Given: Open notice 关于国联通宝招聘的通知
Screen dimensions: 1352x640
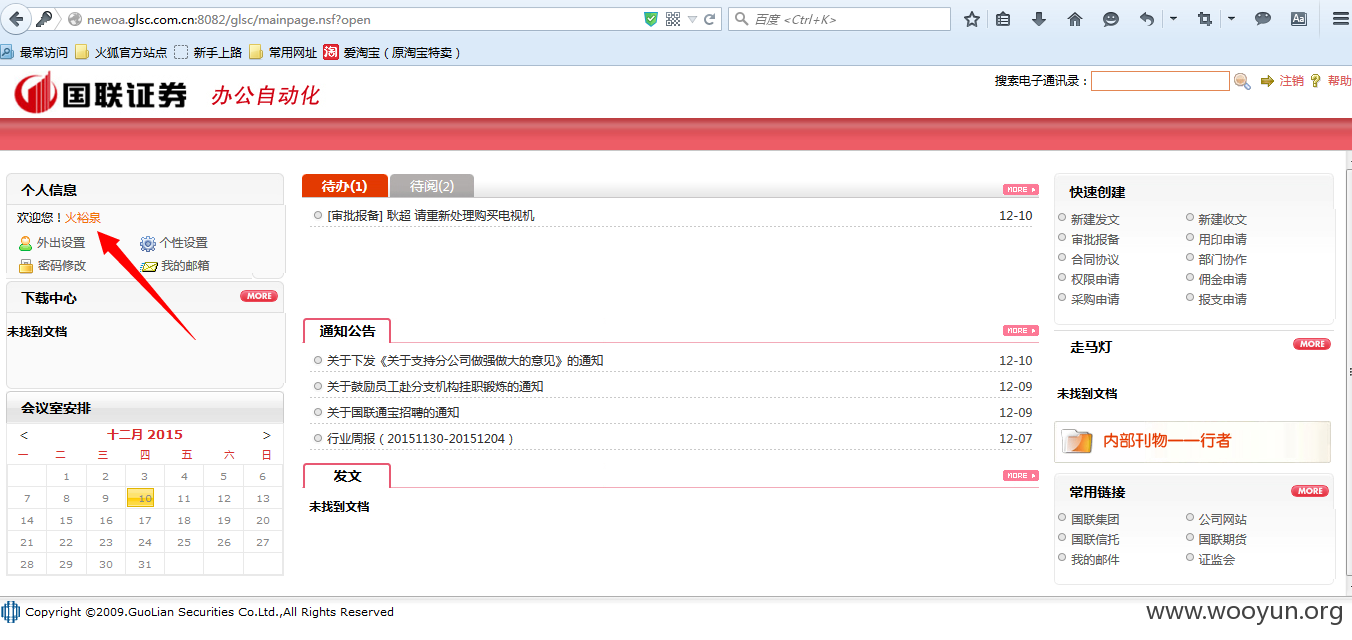Looking at the screenshot, I should pos(393,412).
